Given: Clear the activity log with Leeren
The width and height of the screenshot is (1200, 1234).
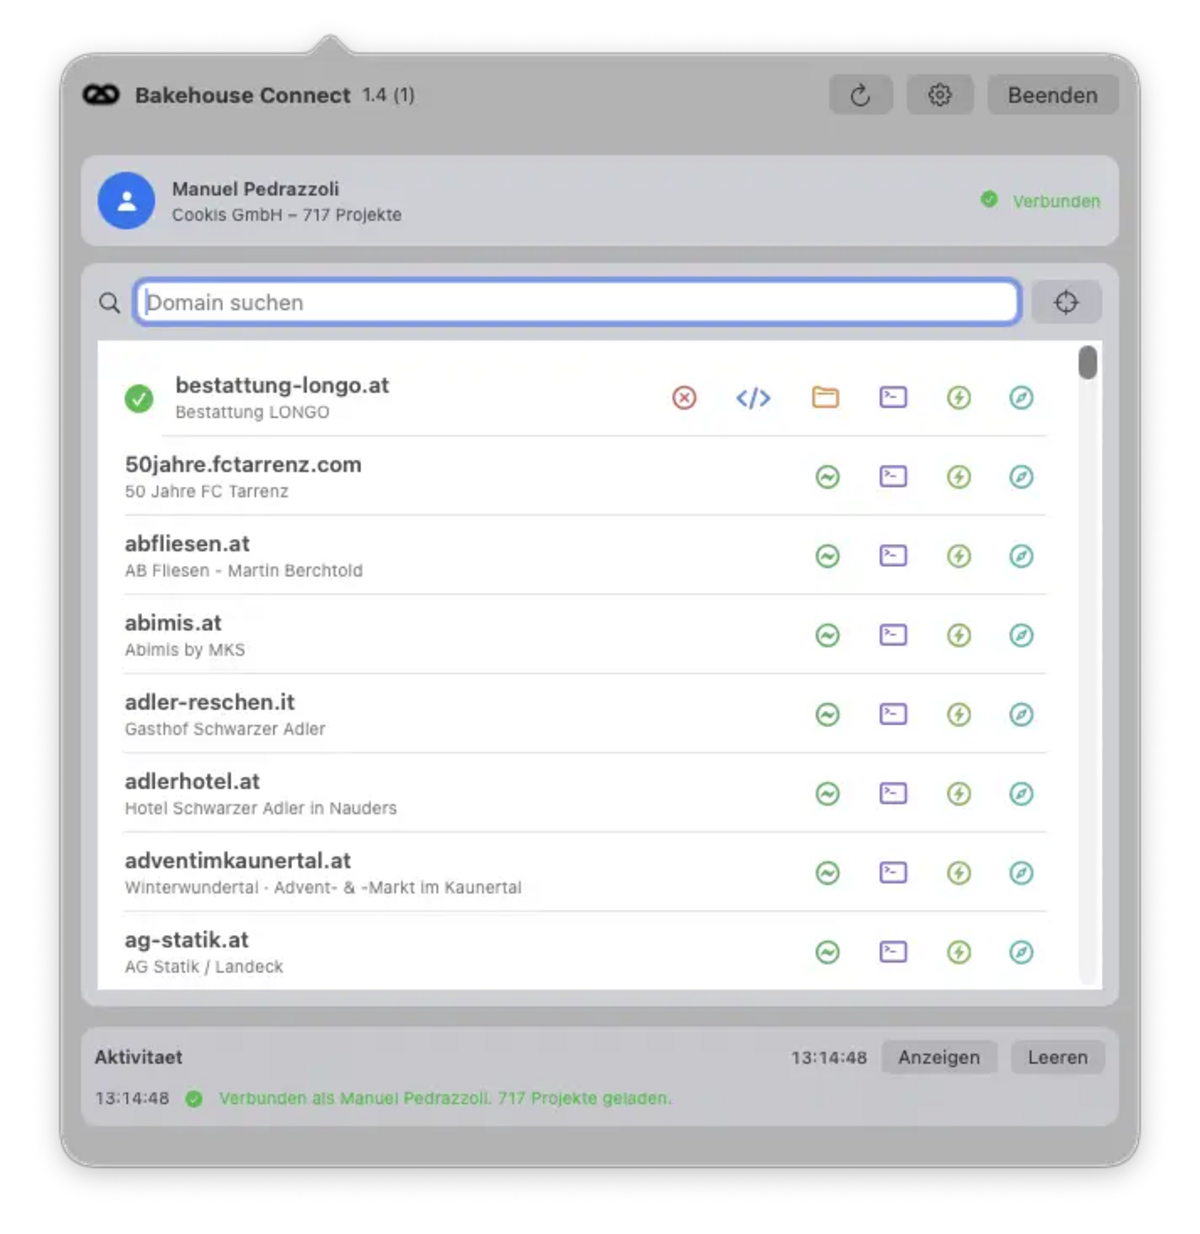Looking at the screenshot, I should 1057,1057.
